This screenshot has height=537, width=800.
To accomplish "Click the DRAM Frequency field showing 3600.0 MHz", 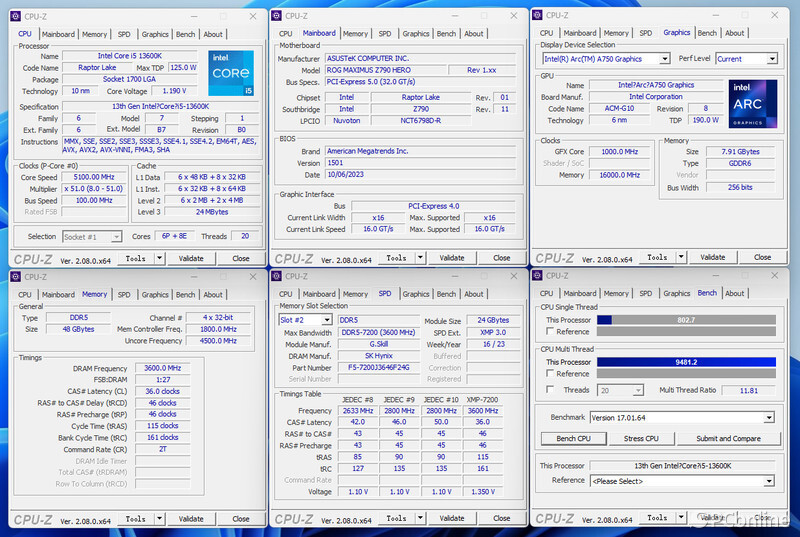I will [162, 368].
